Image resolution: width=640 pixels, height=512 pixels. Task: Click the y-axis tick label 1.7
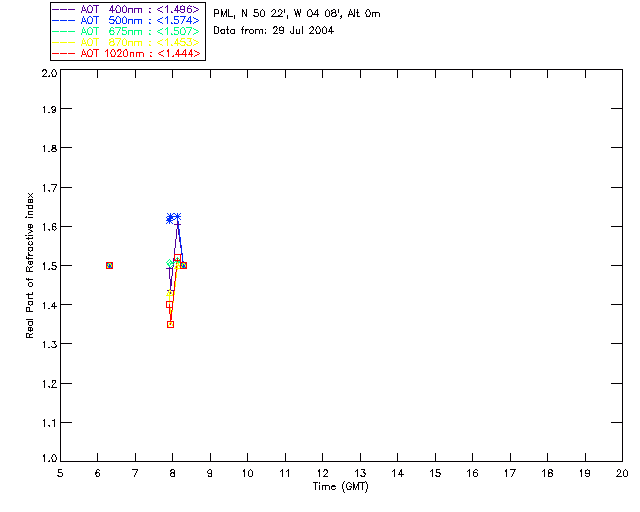(x=49, y=188)
